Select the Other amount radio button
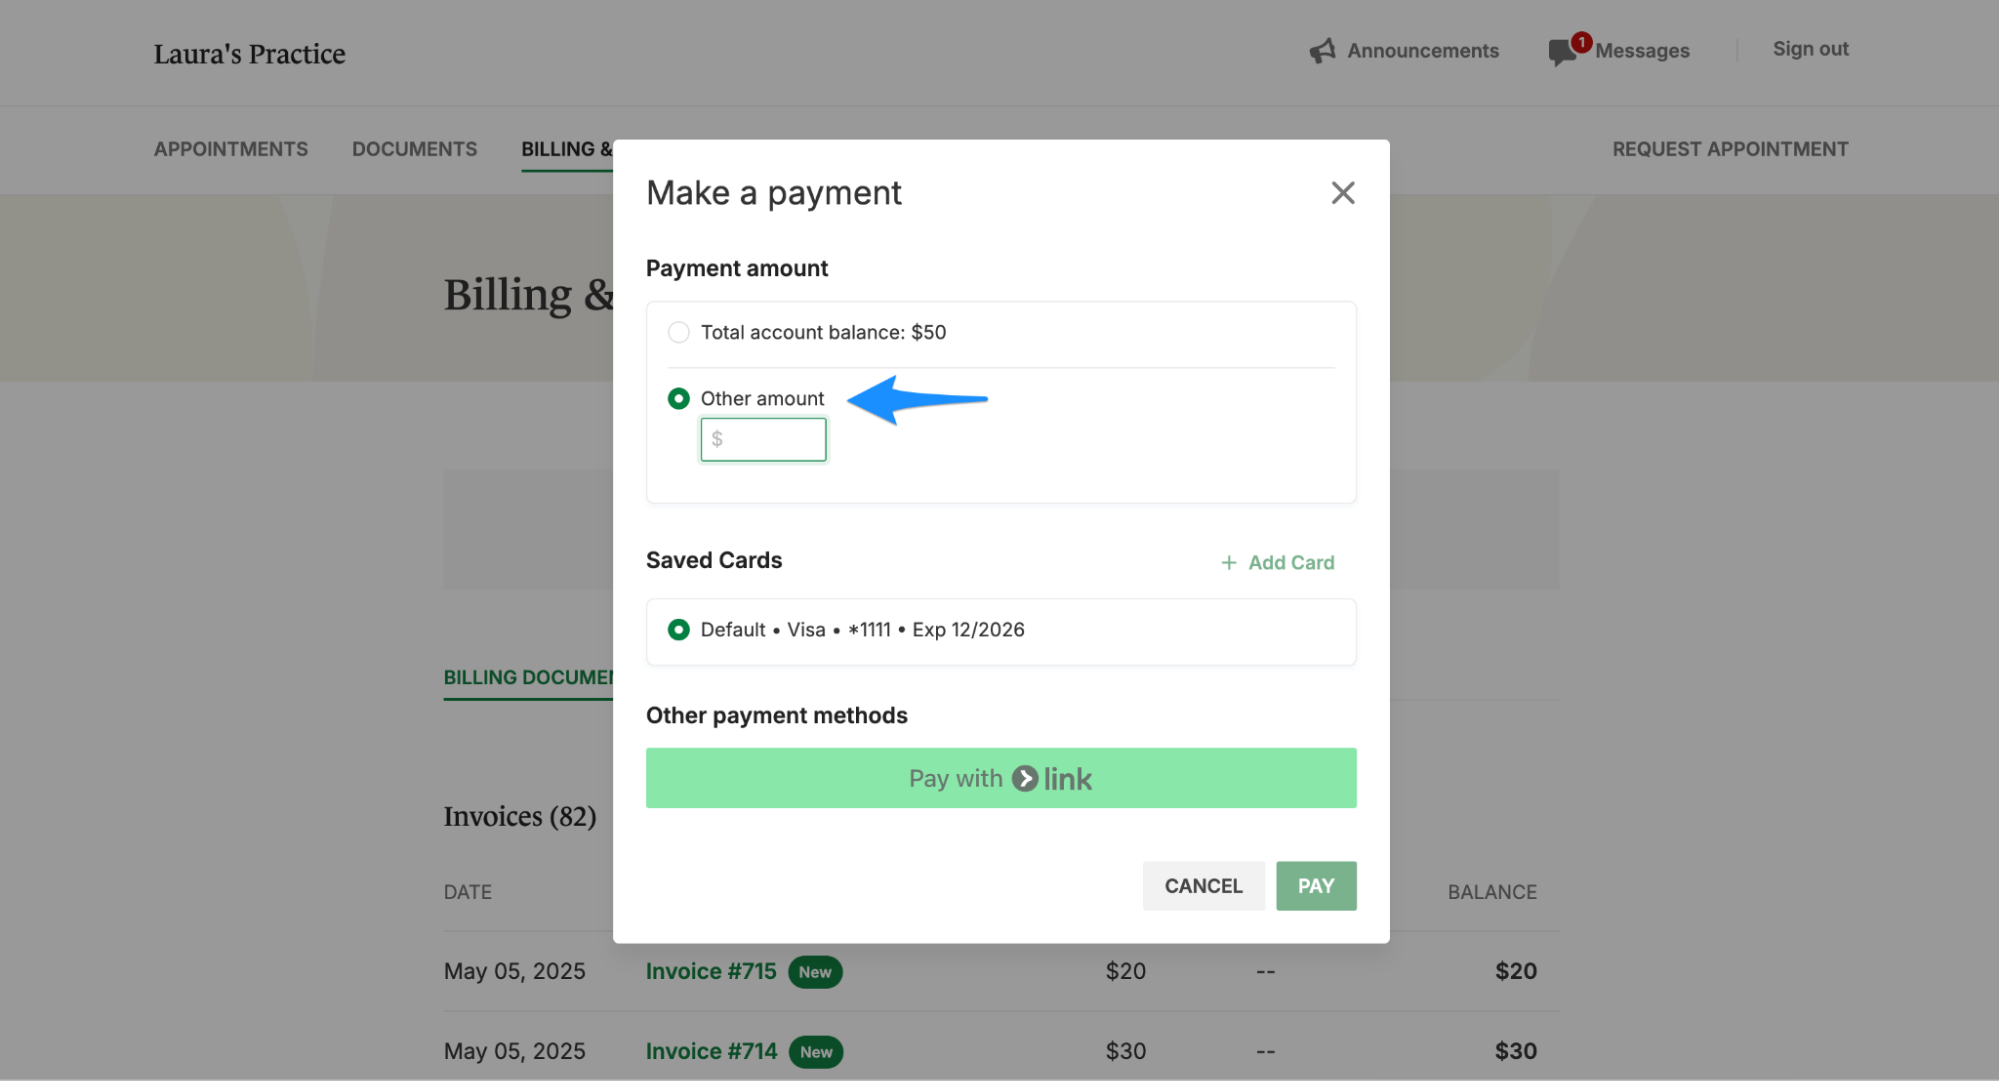The width and height of the screenshot is (1999, 1081). (x=678, y=398)
